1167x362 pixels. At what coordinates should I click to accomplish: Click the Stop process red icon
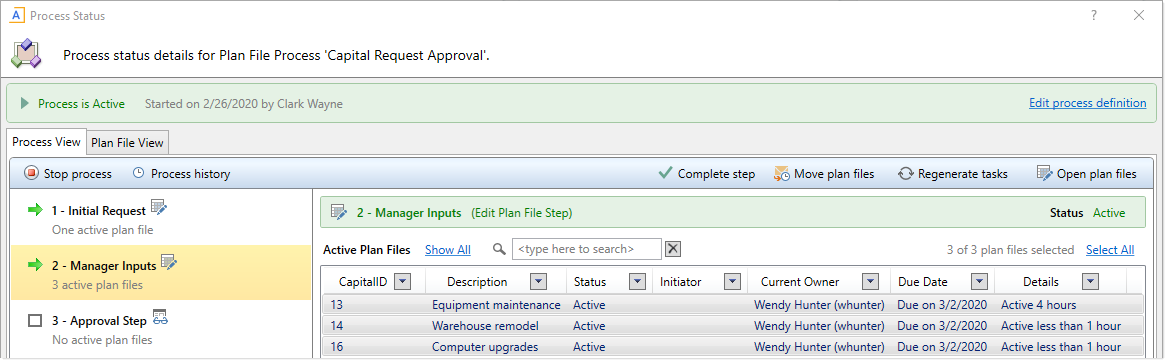(31, 174)
